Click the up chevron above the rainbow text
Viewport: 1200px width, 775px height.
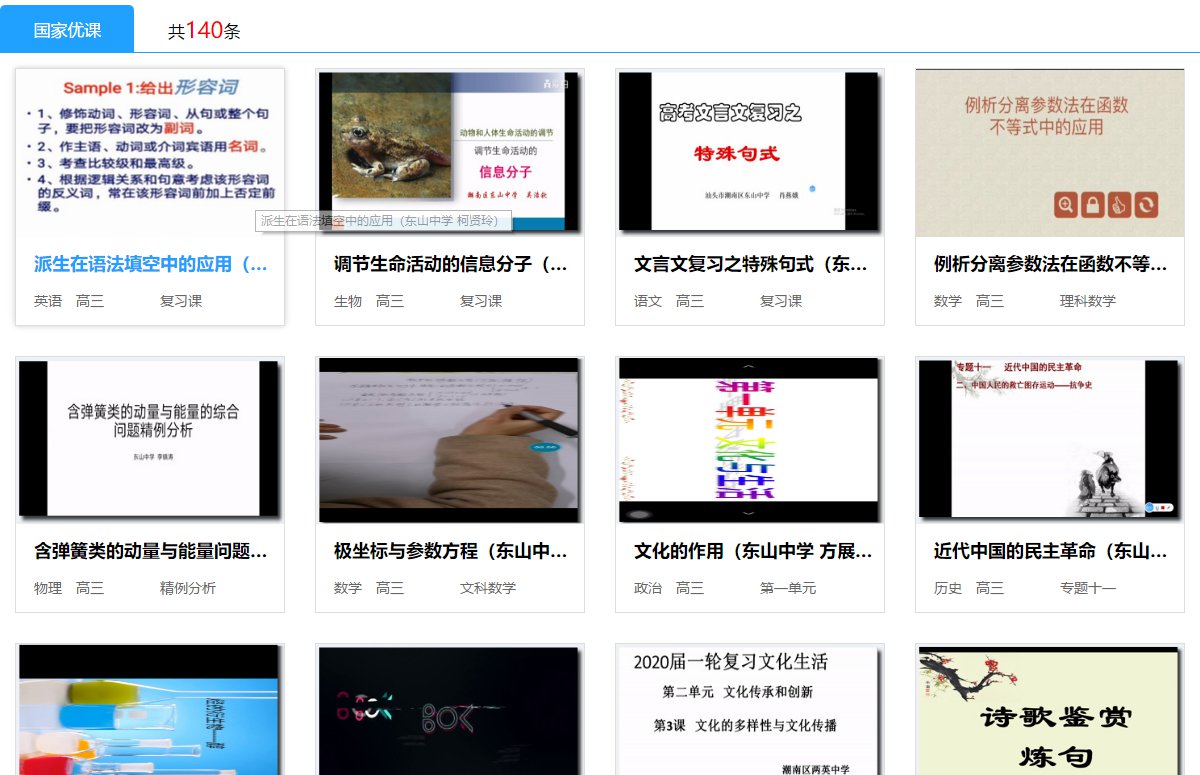[x=749, y=367]
